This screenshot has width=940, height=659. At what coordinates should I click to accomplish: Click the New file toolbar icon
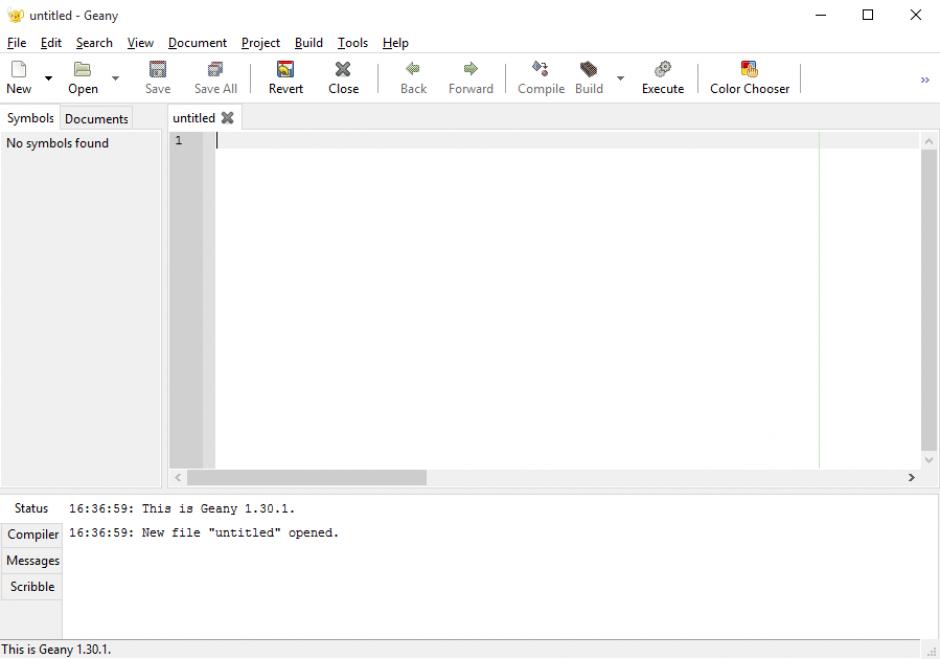19,70
